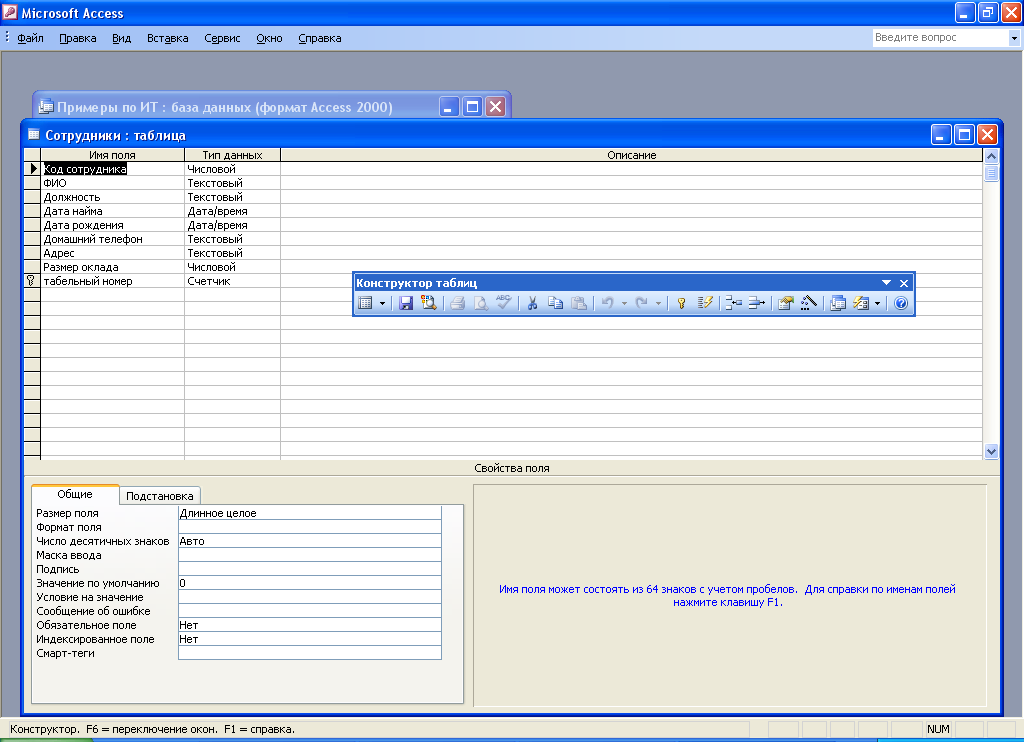Click the Условие на значение field

[x=310, y=597]
